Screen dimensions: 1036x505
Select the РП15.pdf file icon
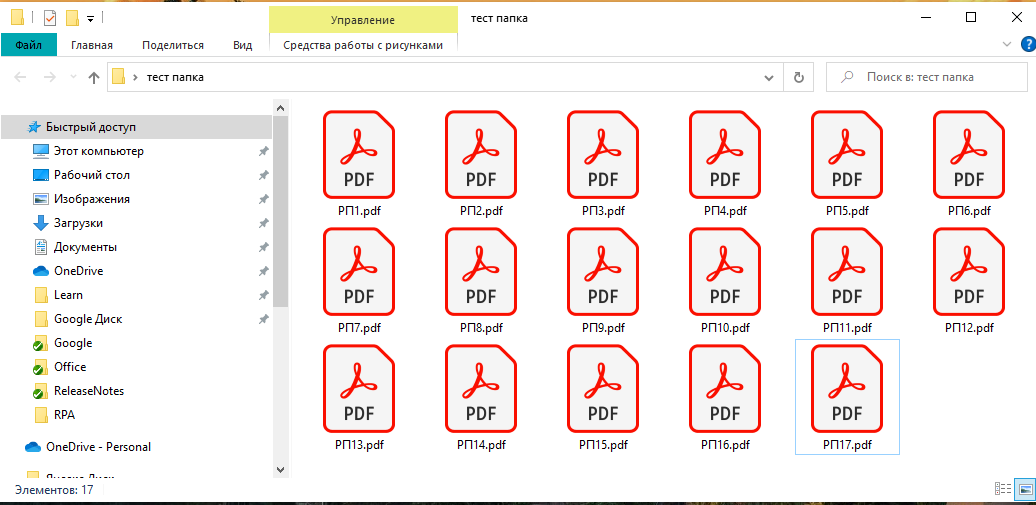(603, 389)
